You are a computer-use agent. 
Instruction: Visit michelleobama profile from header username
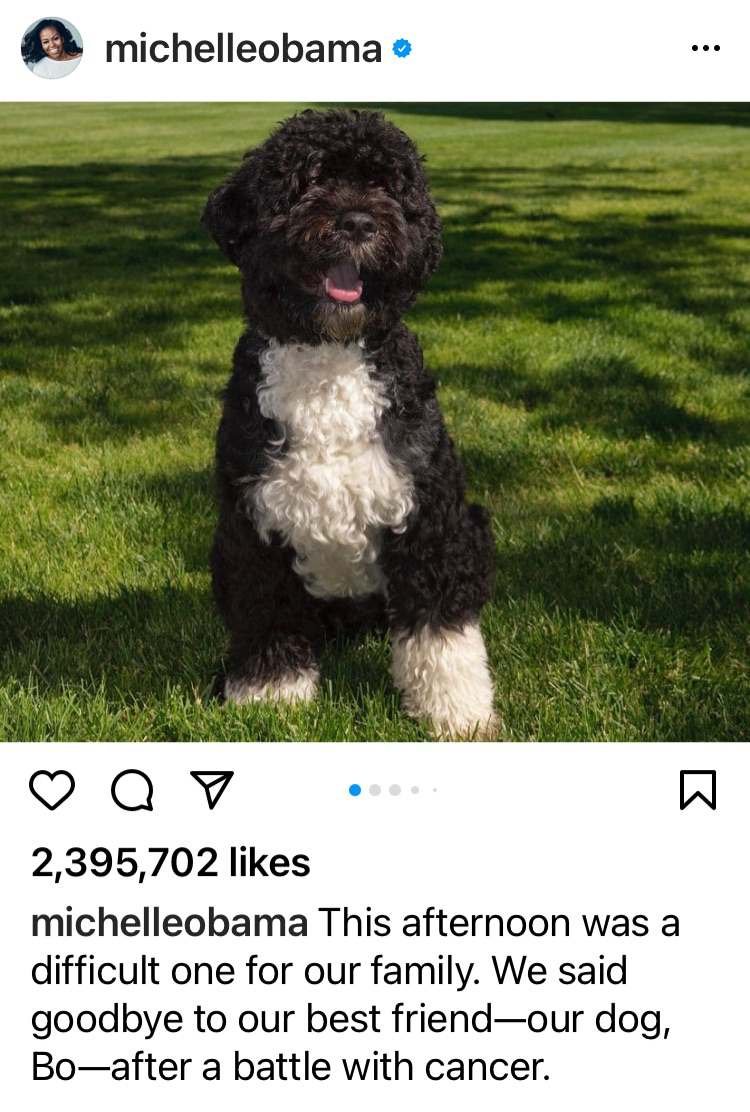(243, 49)
